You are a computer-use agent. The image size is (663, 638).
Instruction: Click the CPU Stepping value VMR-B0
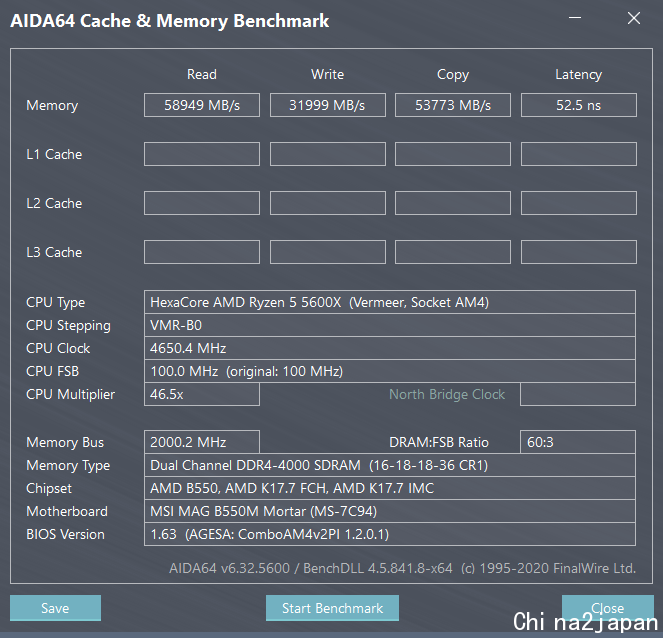390,325
